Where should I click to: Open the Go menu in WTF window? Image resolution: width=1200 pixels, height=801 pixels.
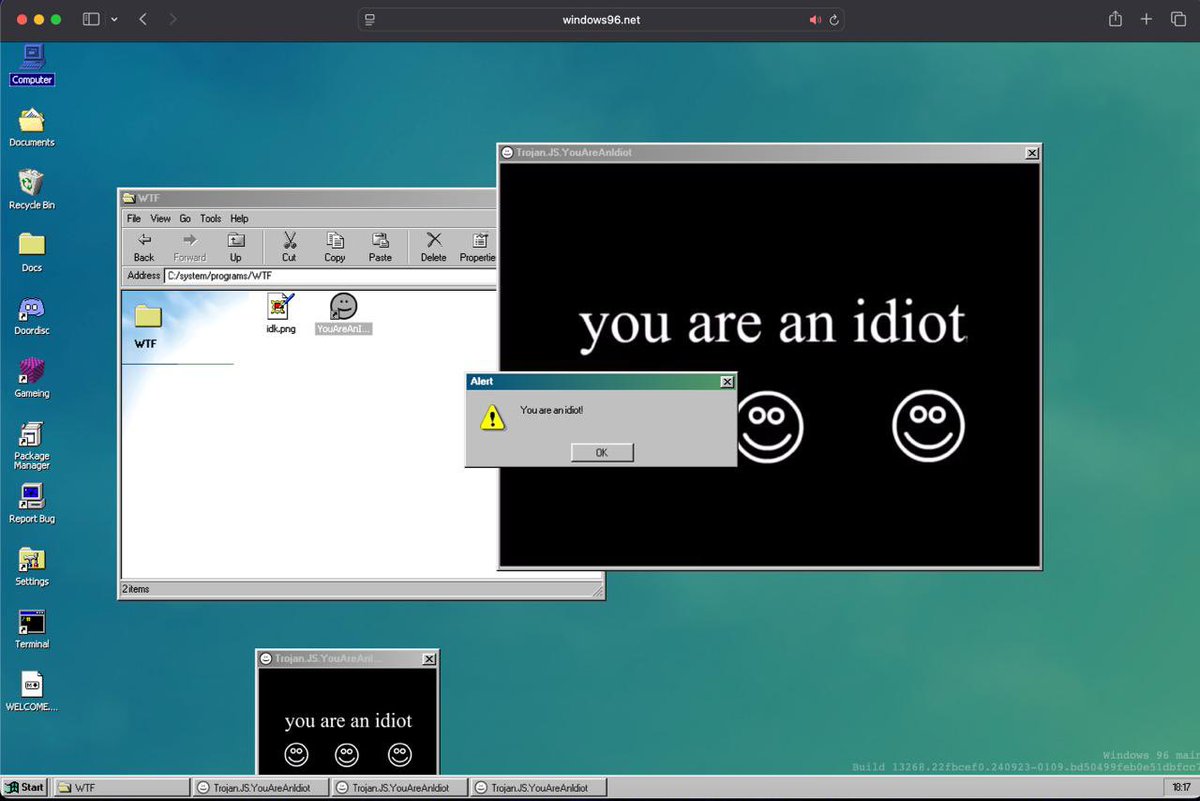click(x=185, y=218)
